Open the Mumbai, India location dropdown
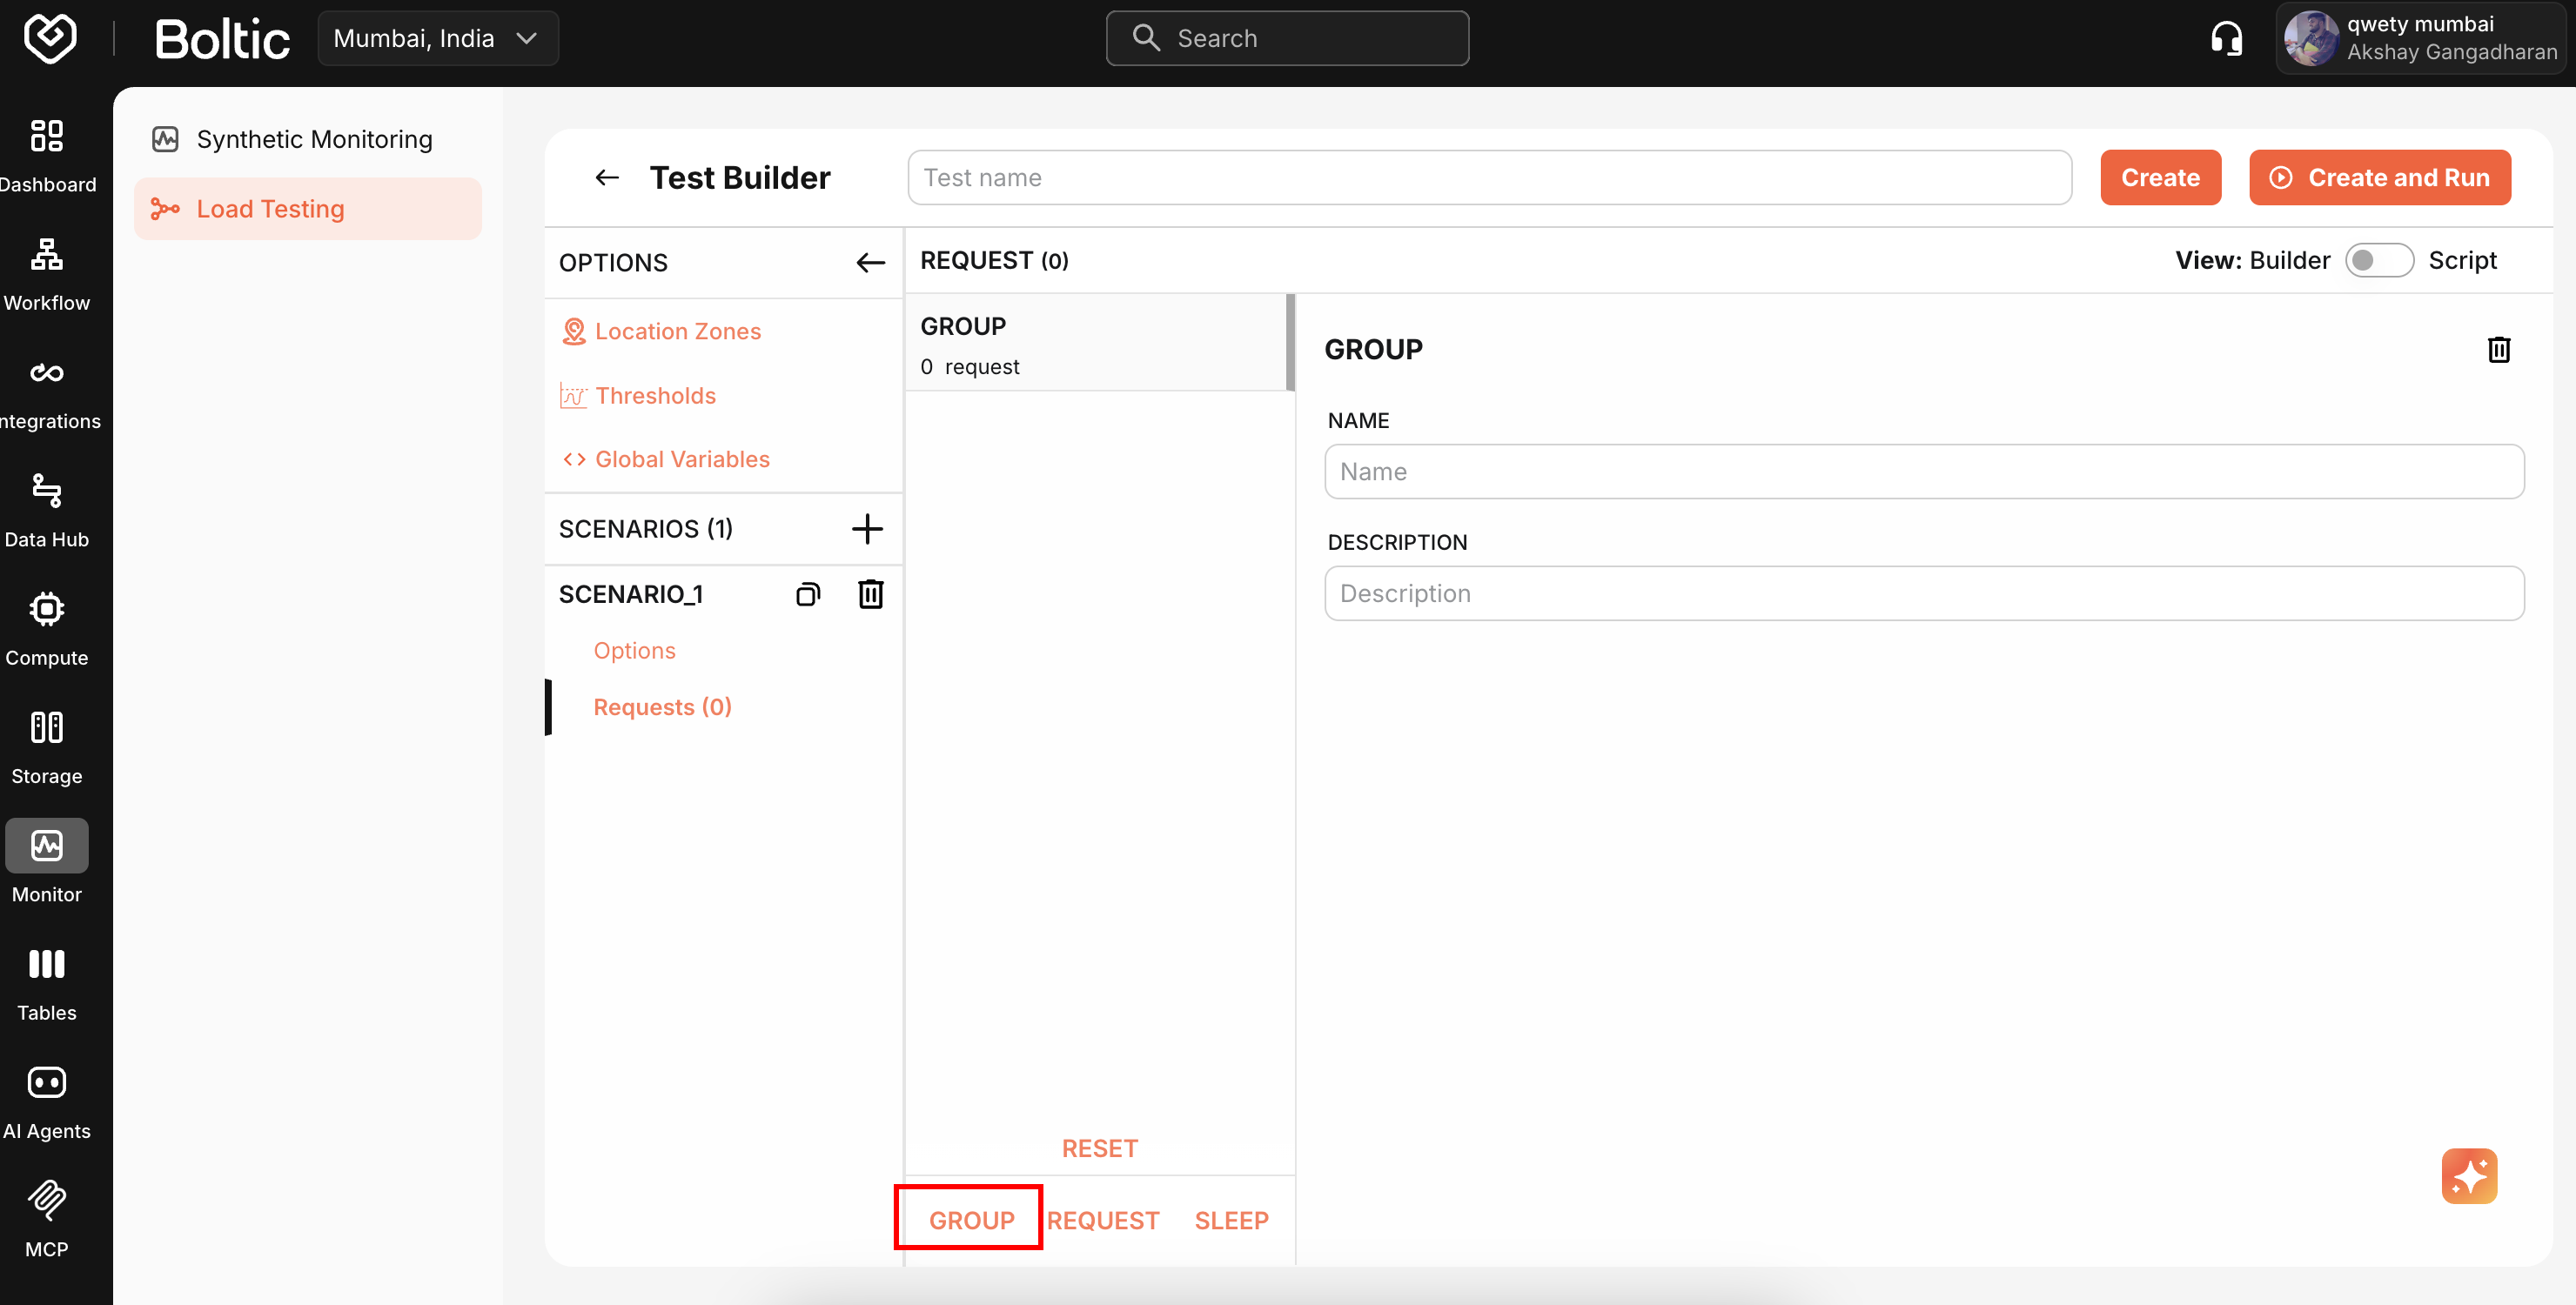Screen dimensions: 2576x1305 tap(437, 38)
